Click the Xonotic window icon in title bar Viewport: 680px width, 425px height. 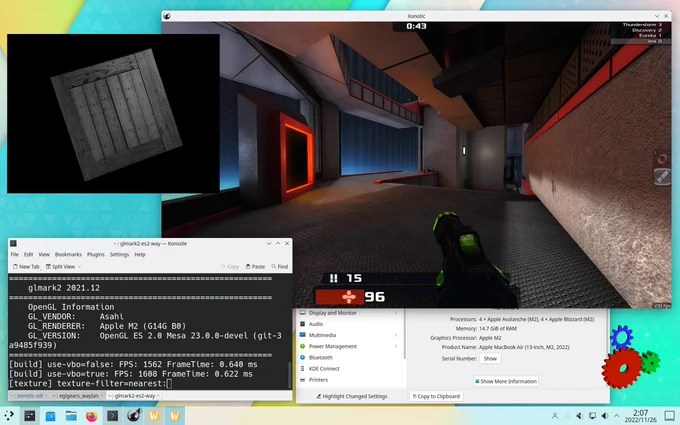click(x=167, y=16)
